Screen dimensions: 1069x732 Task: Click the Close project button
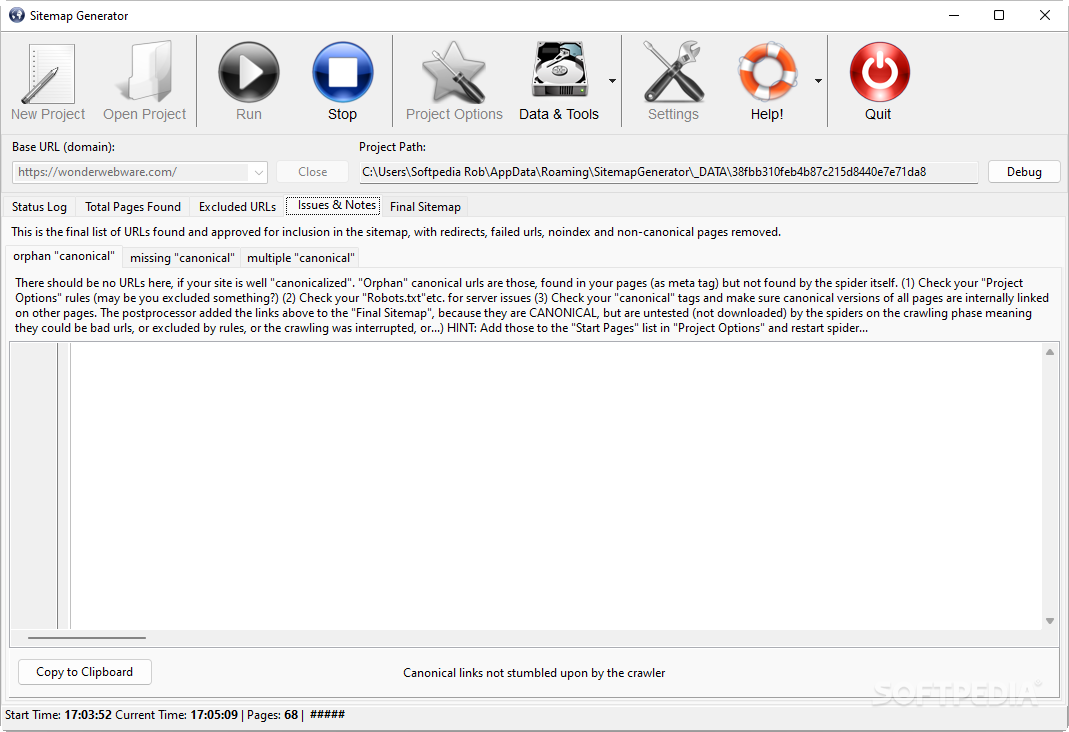point(312,172)
